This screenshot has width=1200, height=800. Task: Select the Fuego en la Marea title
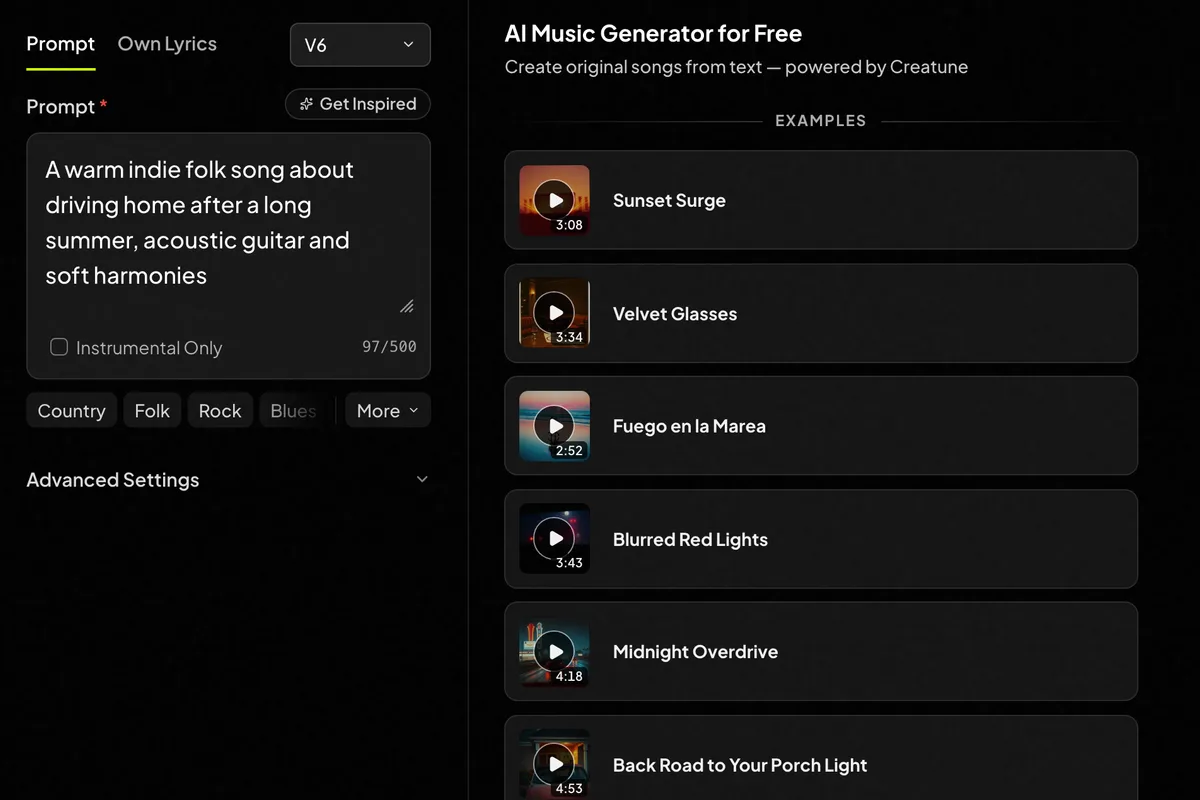tap(689, 426)
